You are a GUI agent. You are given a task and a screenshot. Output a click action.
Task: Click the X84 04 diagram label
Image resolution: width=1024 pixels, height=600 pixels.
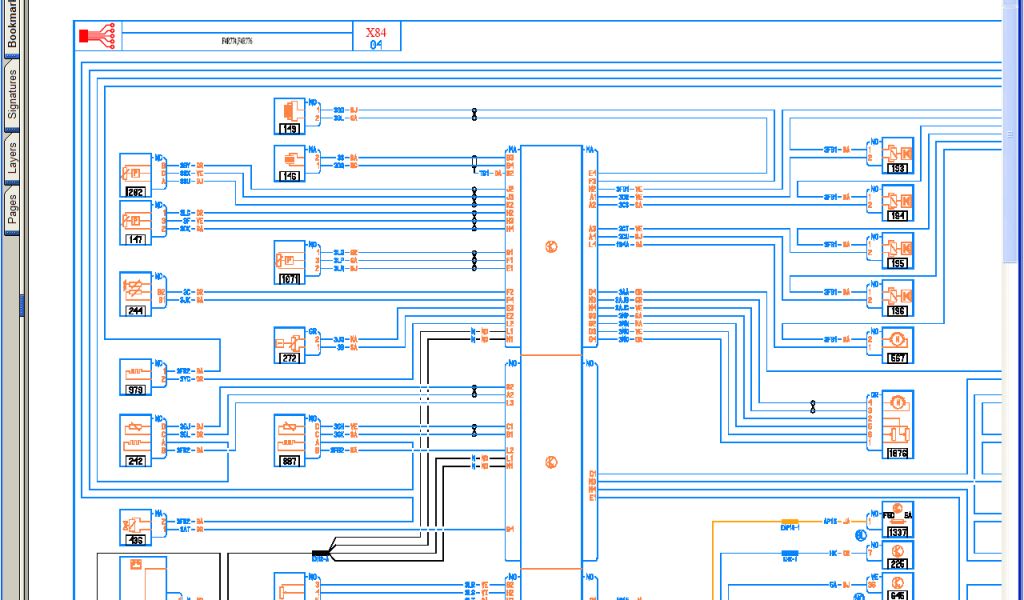(376, 38)
